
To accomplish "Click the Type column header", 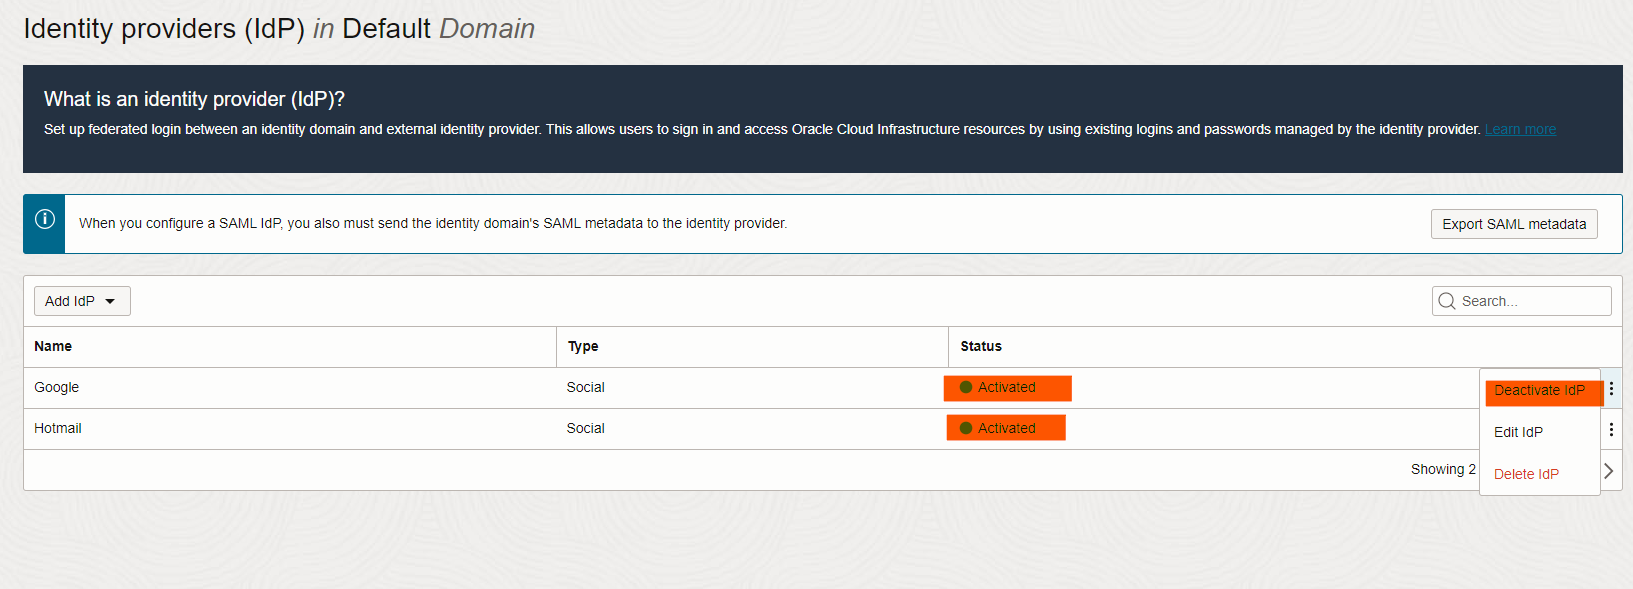I will [x=583, y=346].
